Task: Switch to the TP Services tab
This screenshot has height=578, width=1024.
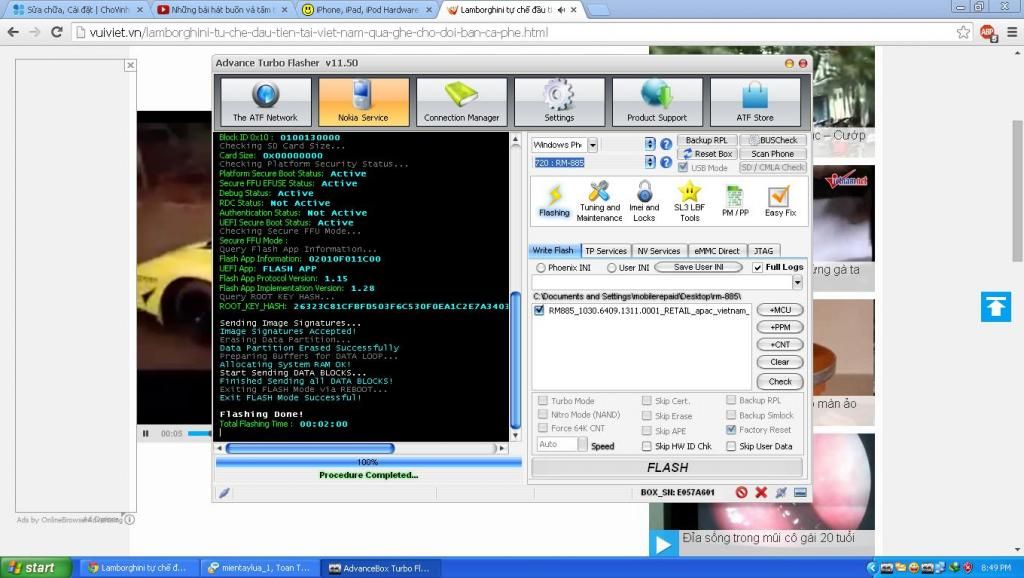Action: click(606, 251)
